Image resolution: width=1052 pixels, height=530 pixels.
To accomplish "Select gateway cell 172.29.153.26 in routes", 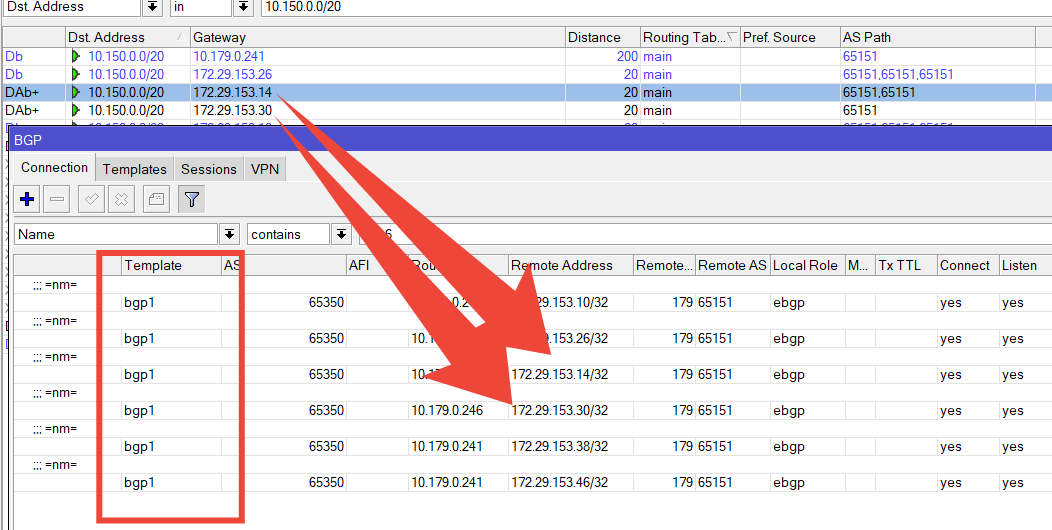I will (232, 74).
